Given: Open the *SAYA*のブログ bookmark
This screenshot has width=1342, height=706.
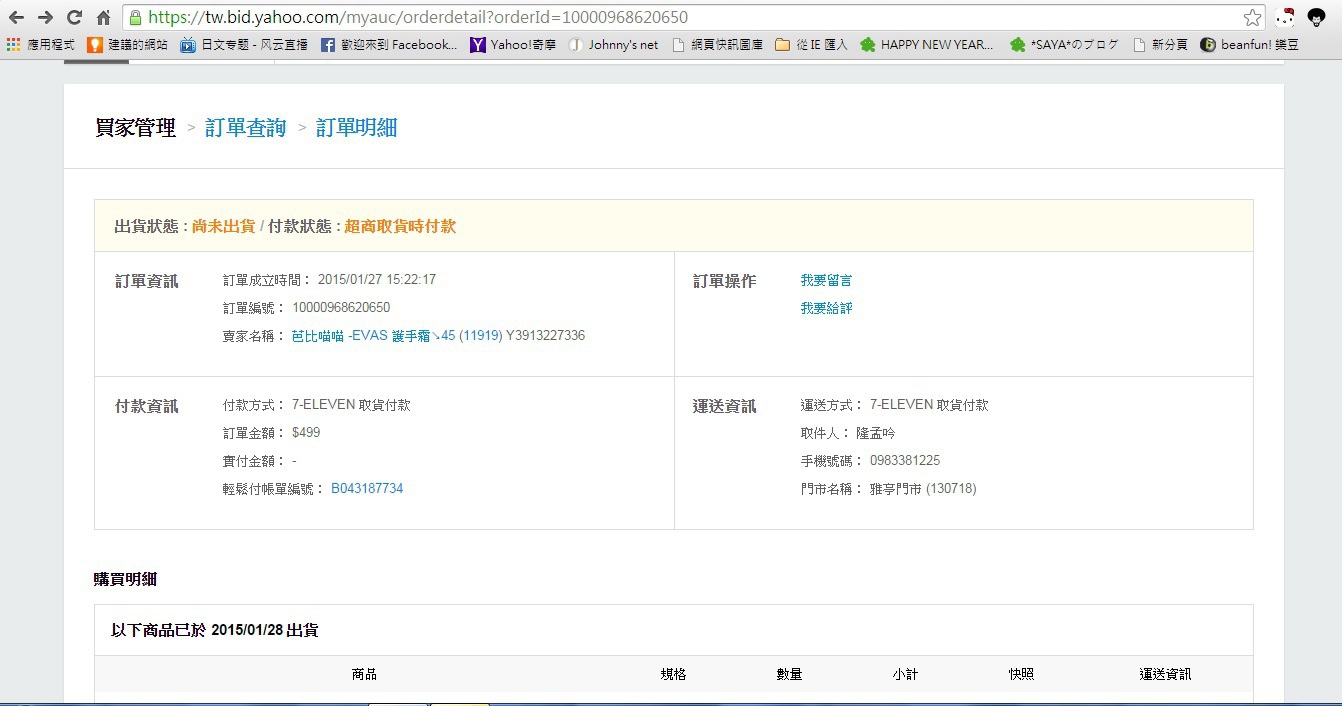Looking at the screenshot, I should point(1064,44).
